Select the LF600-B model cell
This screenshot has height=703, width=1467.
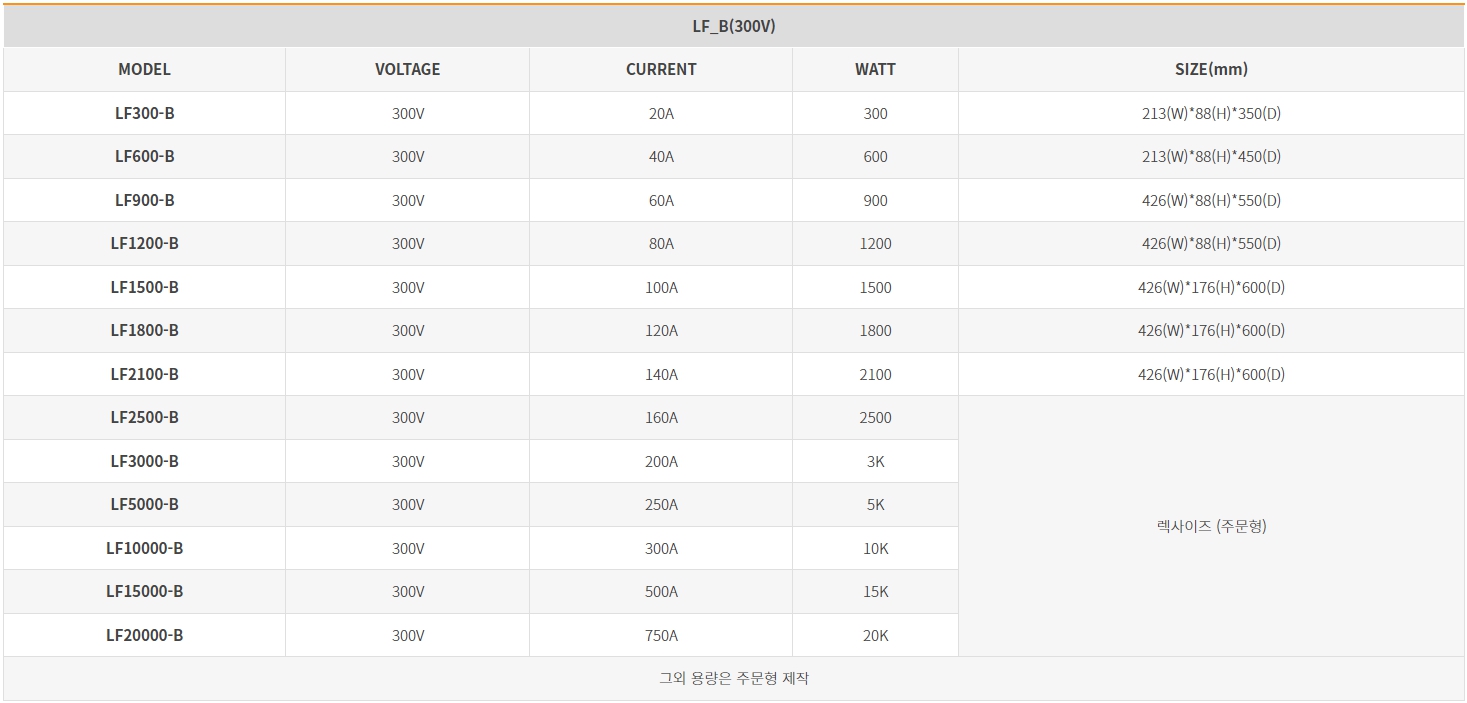tap(144, 157)
